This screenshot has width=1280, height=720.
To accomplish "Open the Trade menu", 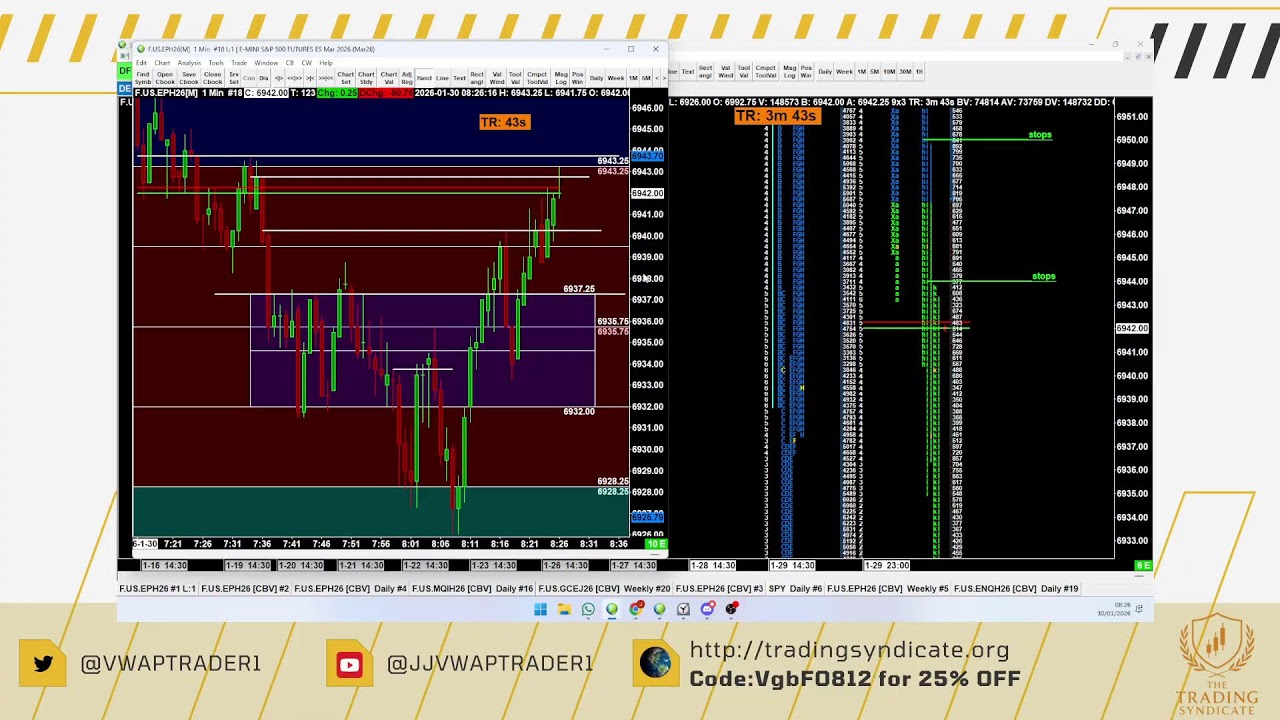I will point(239,63).
